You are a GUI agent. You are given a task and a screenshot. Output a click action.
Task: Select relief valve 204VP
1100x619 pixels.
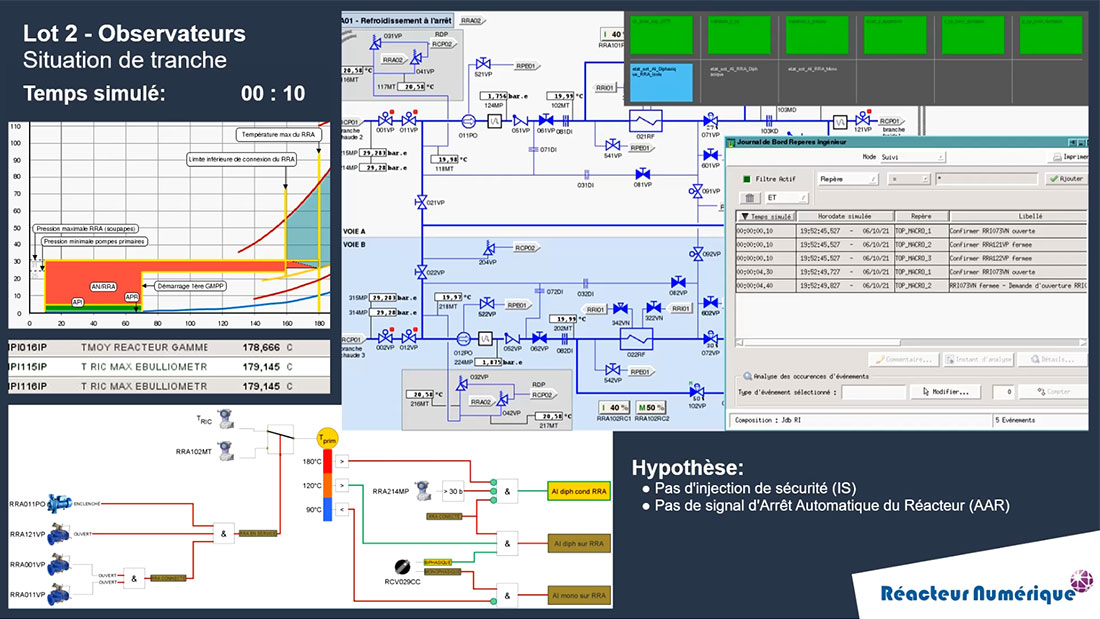point(489,248)
